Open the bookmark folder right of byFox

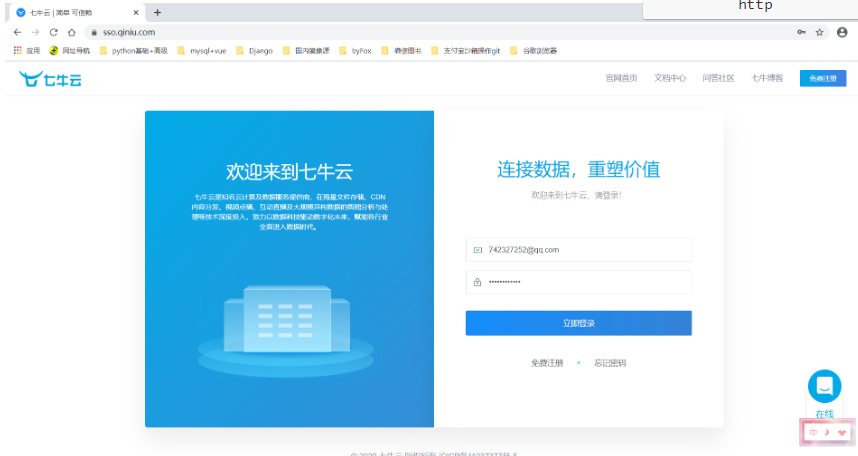[x=402, y=50]
